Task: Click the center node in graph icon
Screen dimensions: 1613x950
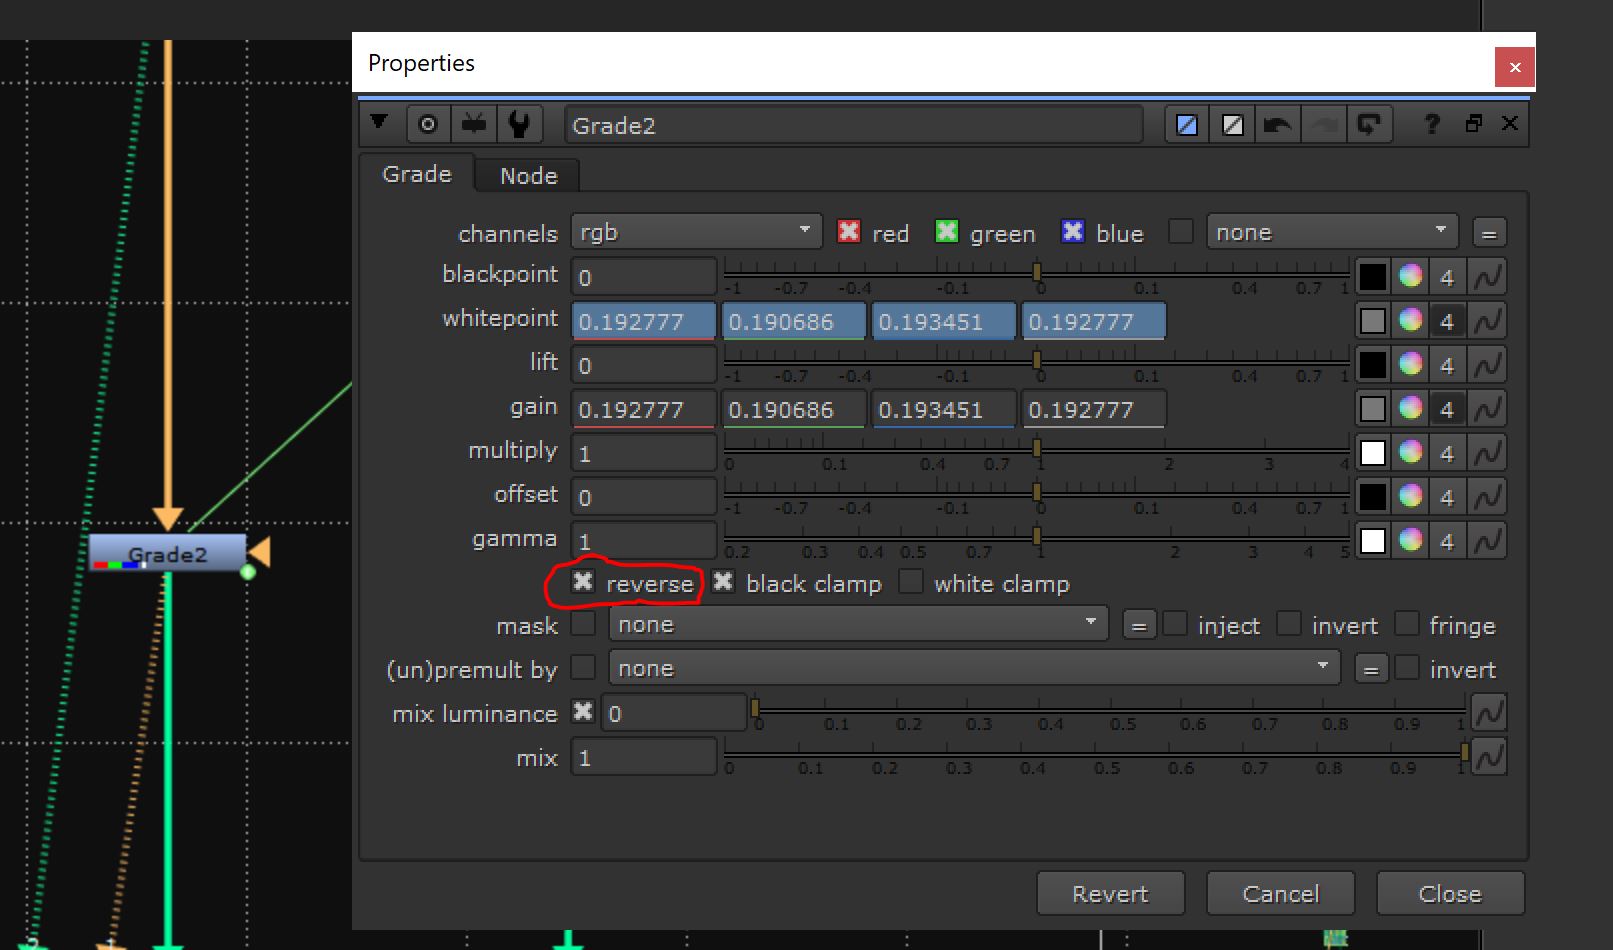Action: (x=428, y=125)
